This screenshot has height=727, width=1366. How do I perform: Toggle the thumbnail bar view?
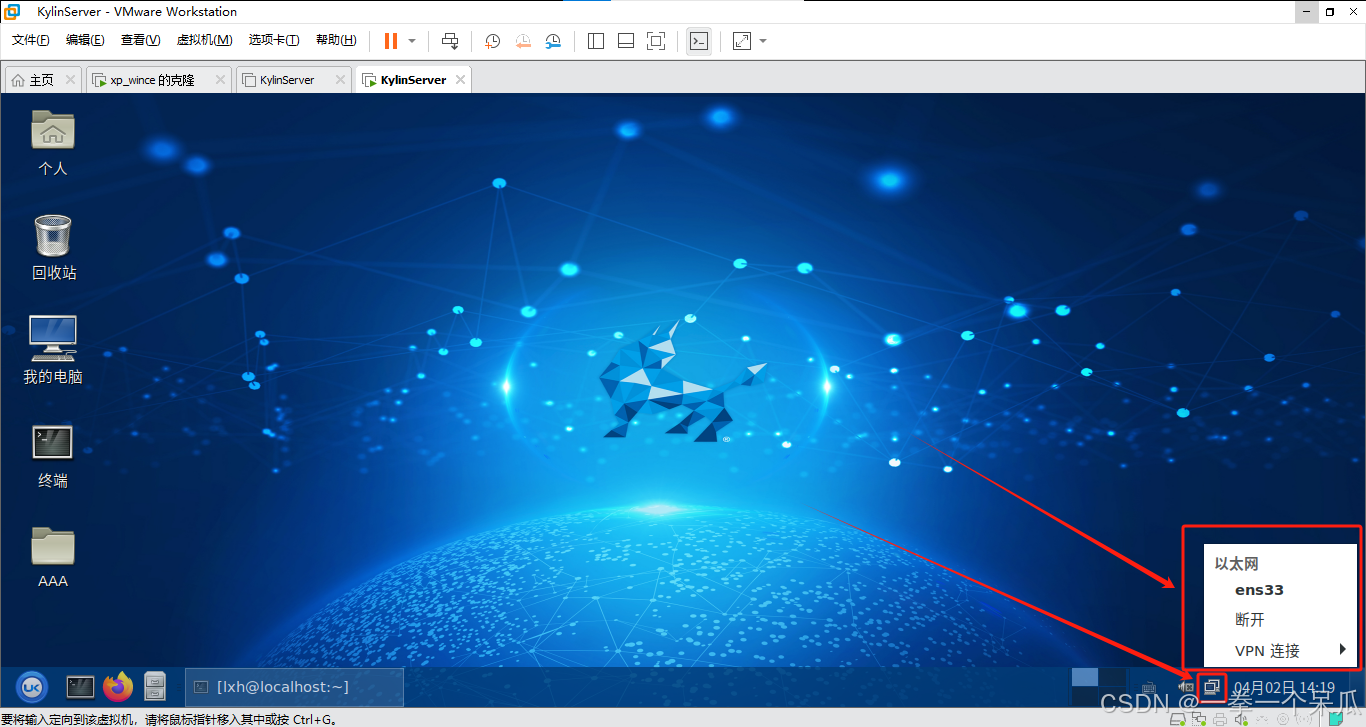[x=626, y=41]
